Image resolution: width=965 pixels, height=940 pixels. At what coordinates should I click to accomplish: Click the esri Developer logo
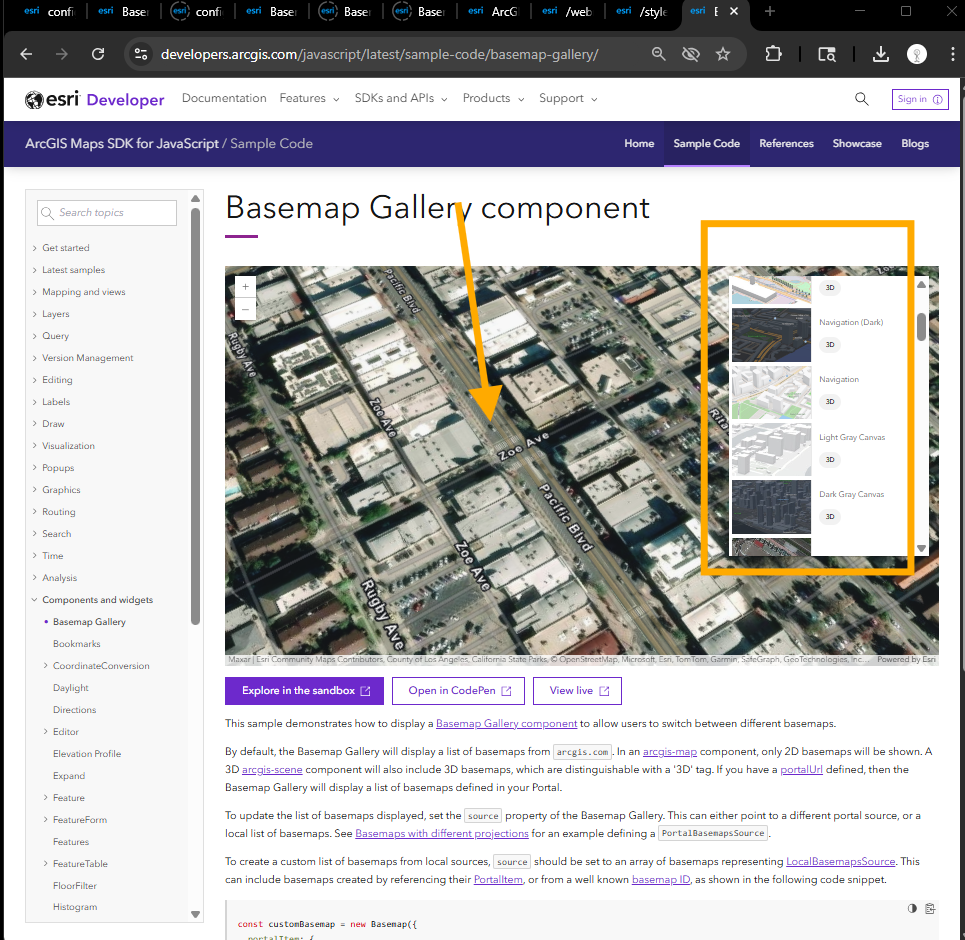point(95,99)
